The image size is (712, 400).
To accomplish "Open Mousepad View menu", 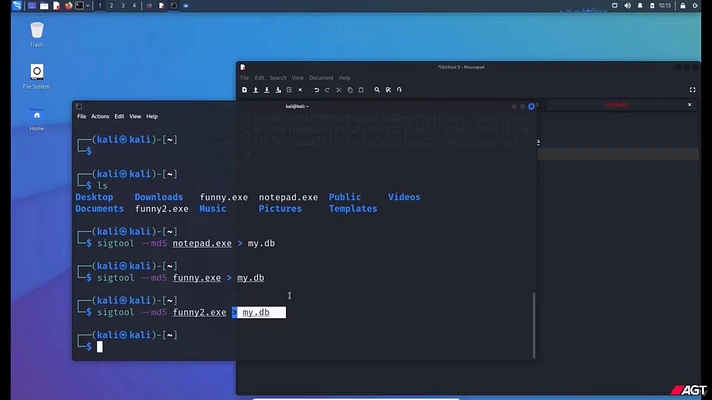I will pos(297,78).
